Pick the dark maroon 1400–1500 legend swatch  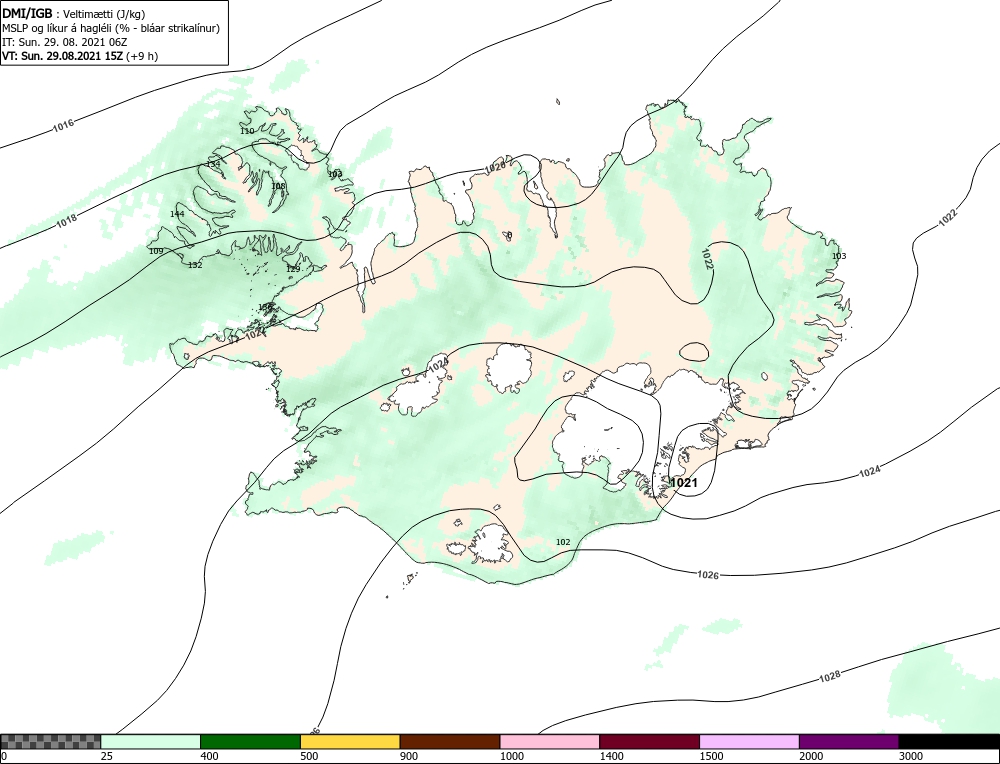point(649,741)
